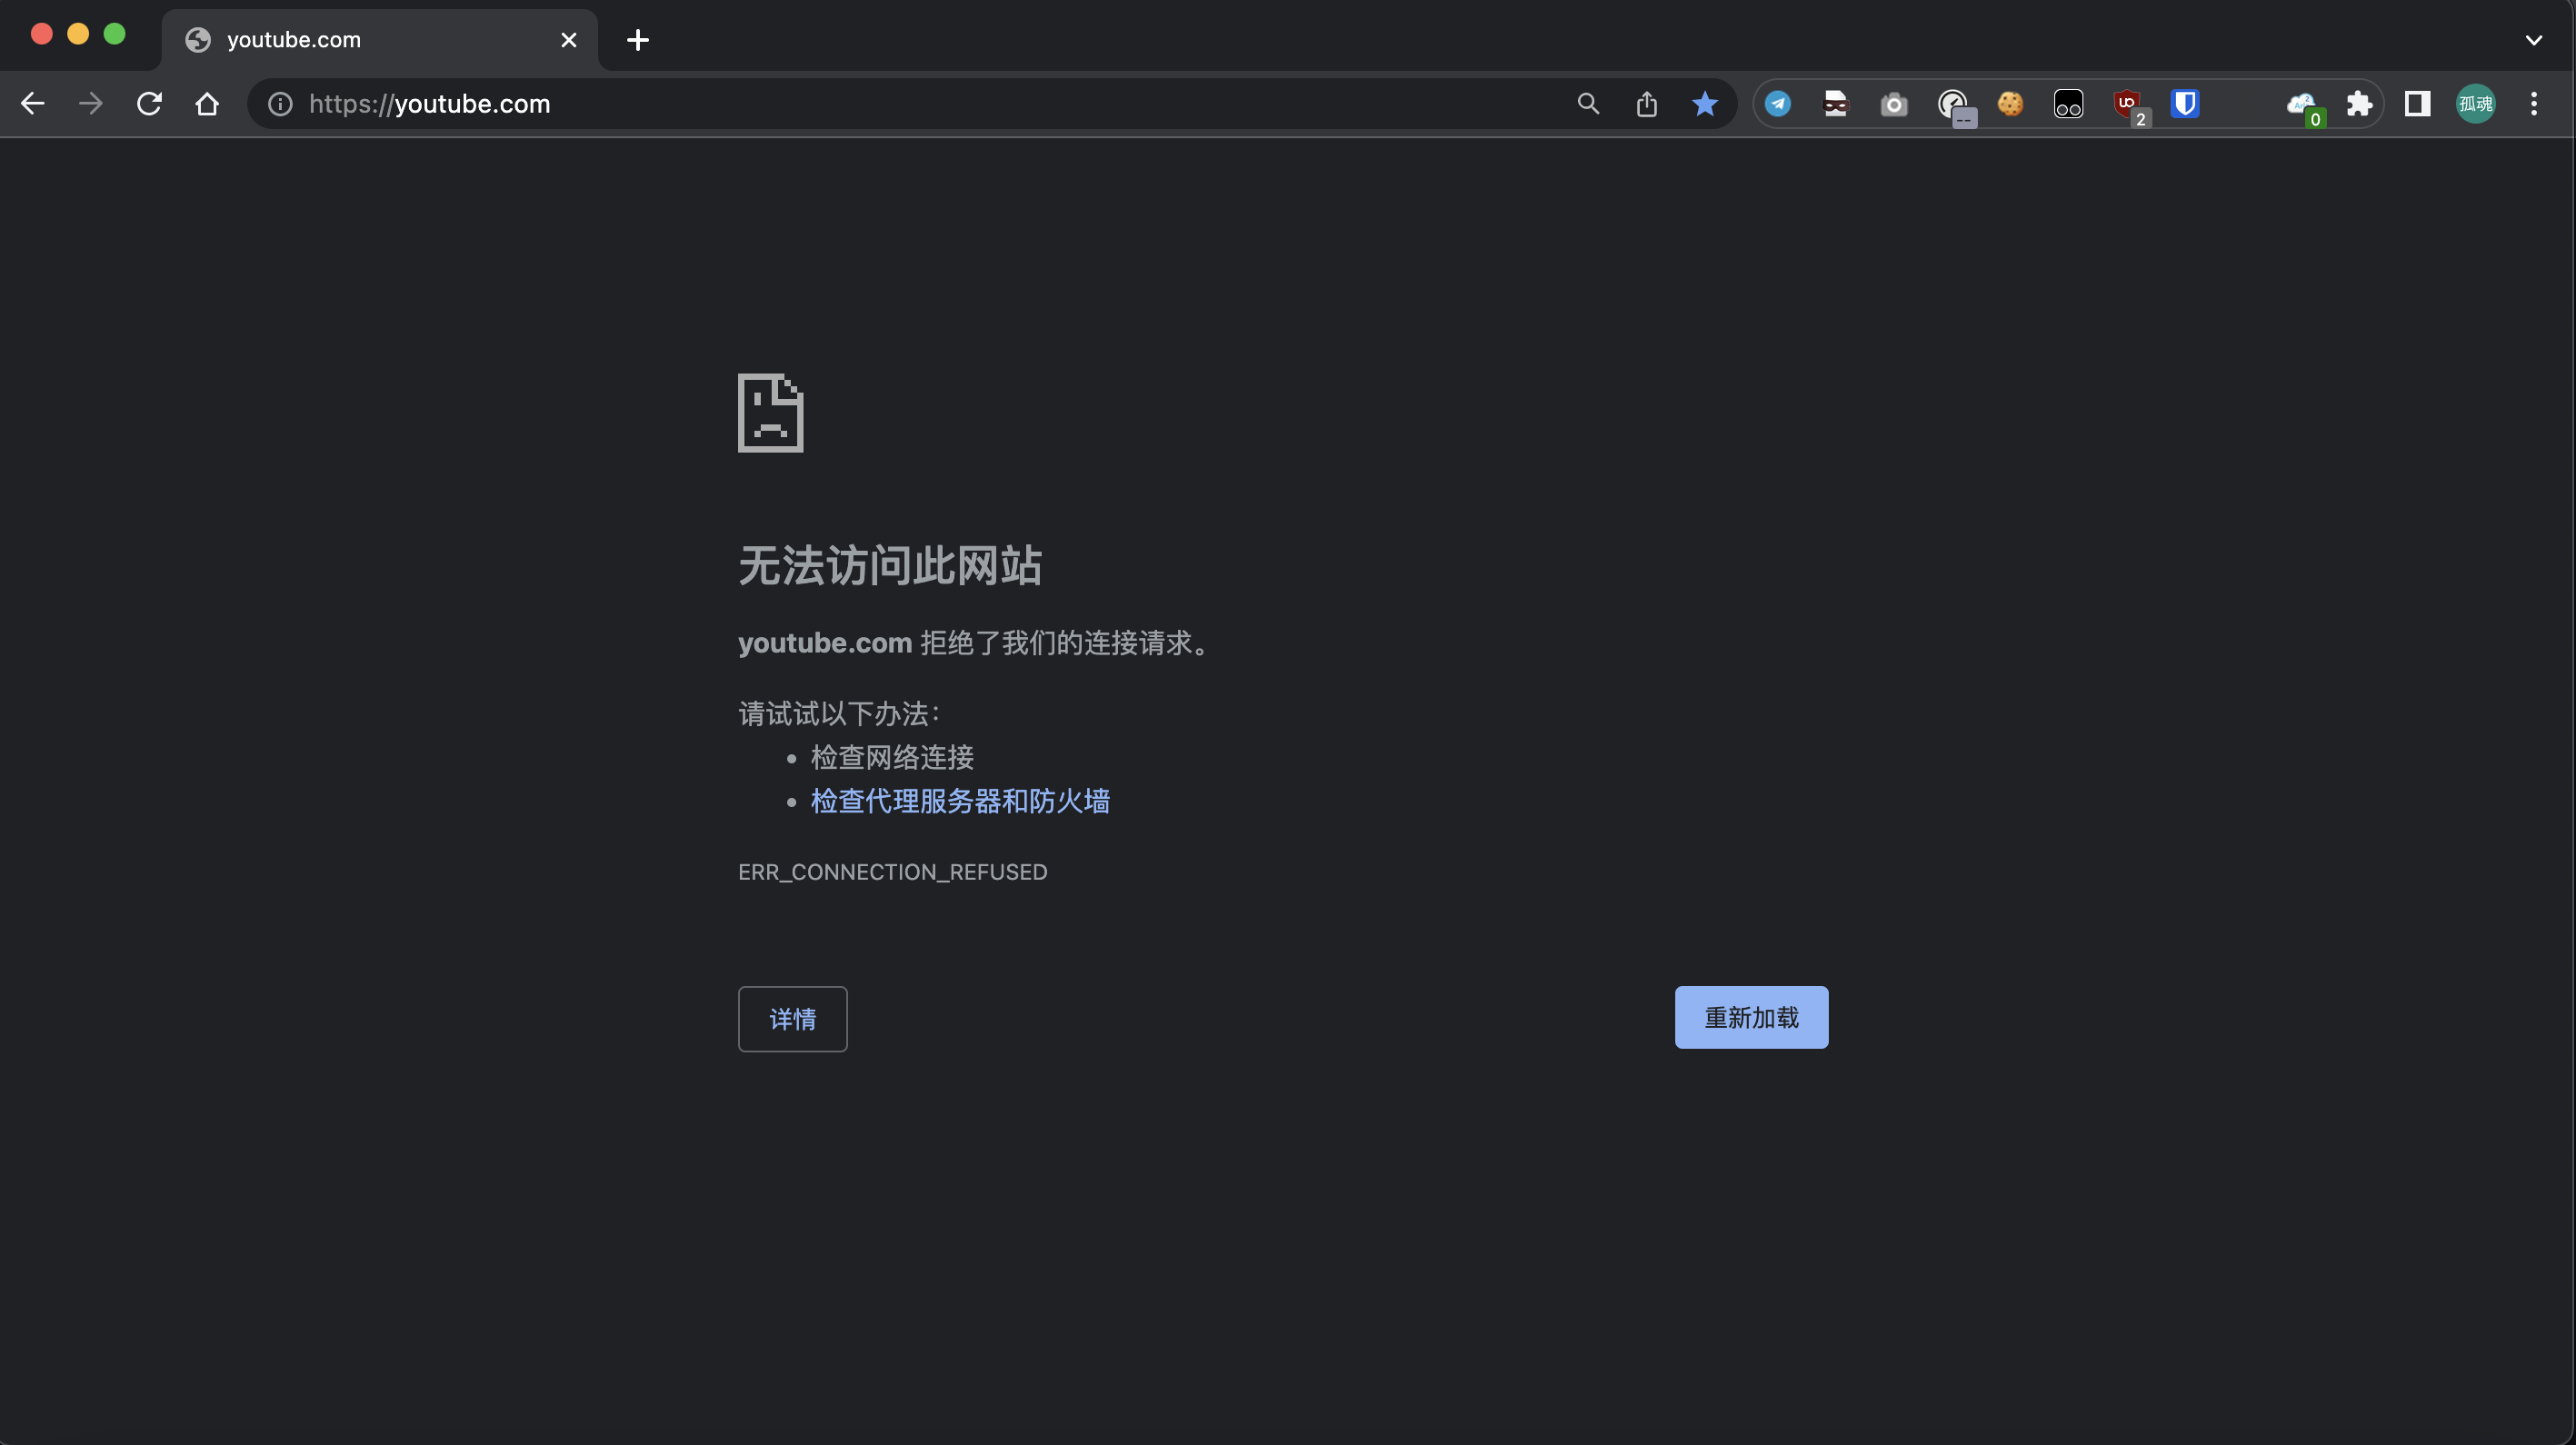
Task: Click the 检查网络连接 suggestion text
Action: coord(892,758)
